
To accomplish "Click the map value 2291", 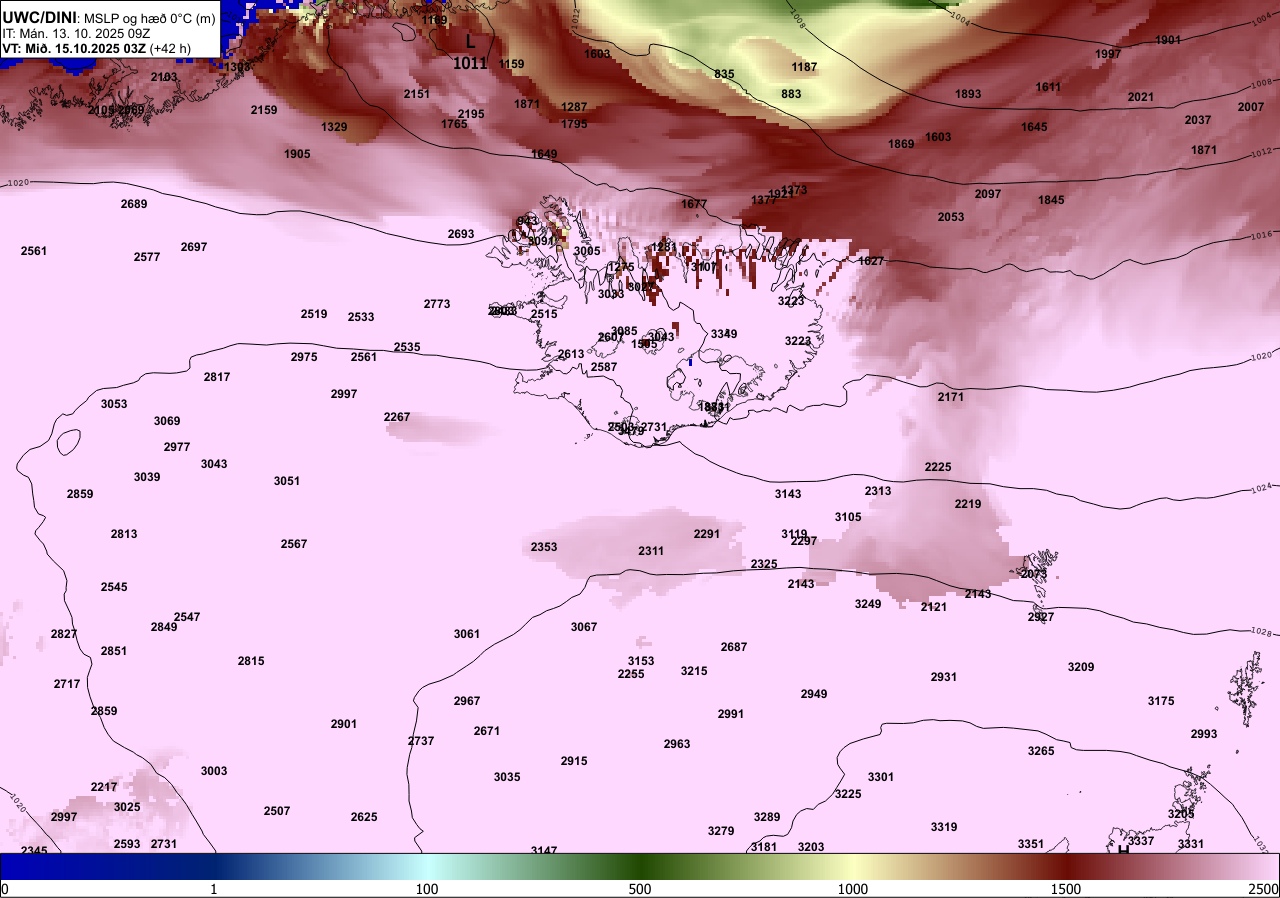I will click(x=707, y=534).
